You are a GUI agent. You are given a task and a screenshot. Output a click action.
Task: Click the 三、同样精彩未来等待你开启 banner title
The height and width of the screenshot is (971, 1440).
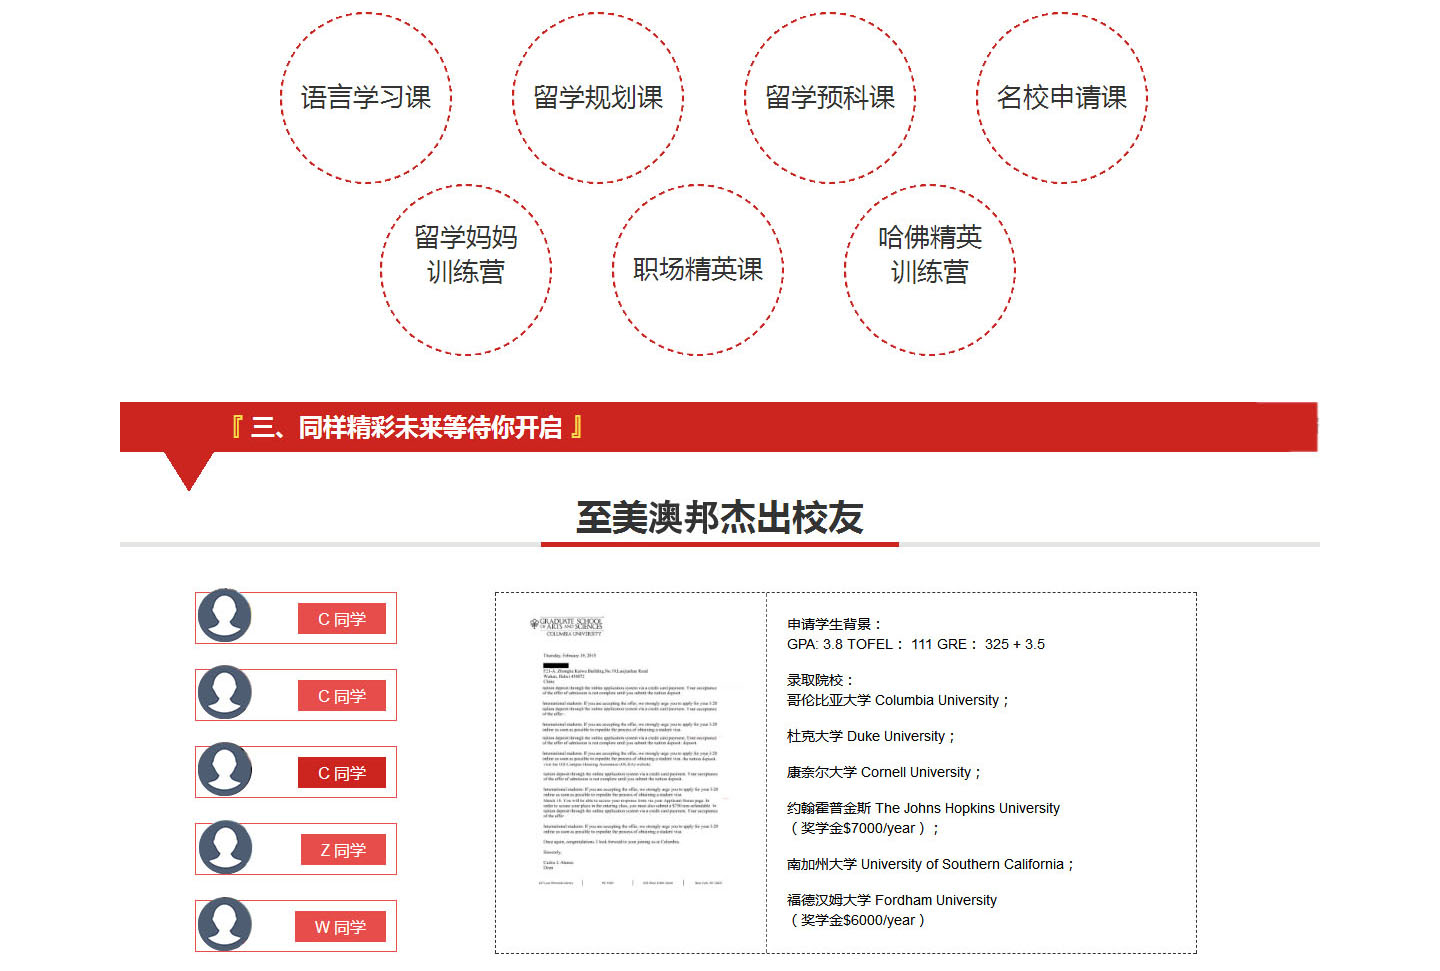407,428
